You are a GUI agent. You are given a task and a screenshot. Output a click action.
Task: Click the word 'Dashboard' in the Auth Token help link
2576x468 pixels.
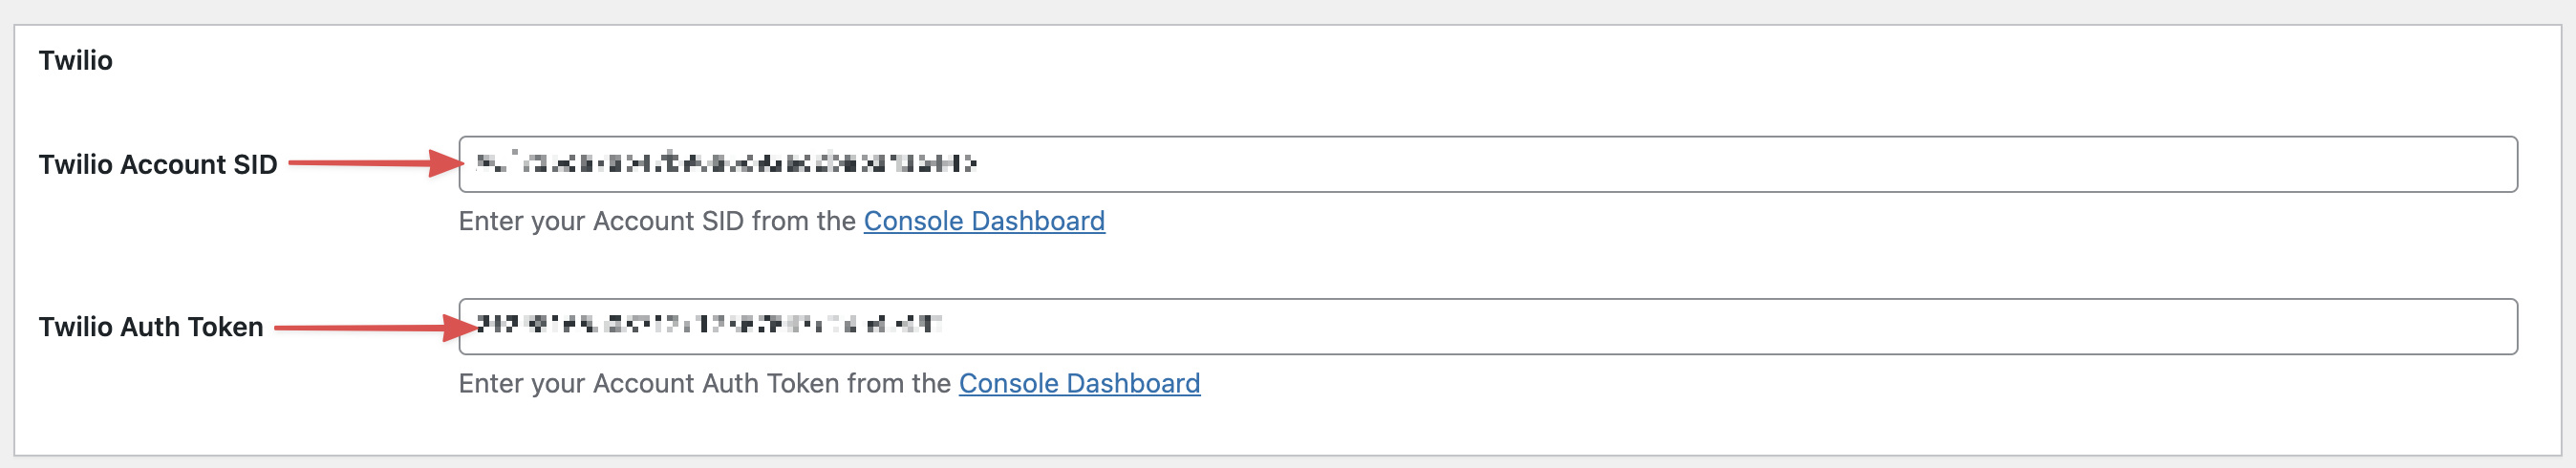tap(1132, 383)
